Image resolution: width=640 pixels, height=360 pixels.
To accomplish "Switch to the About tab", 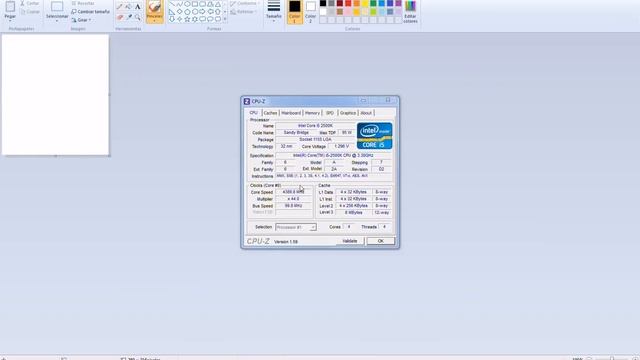I will (x=366, y=113).
